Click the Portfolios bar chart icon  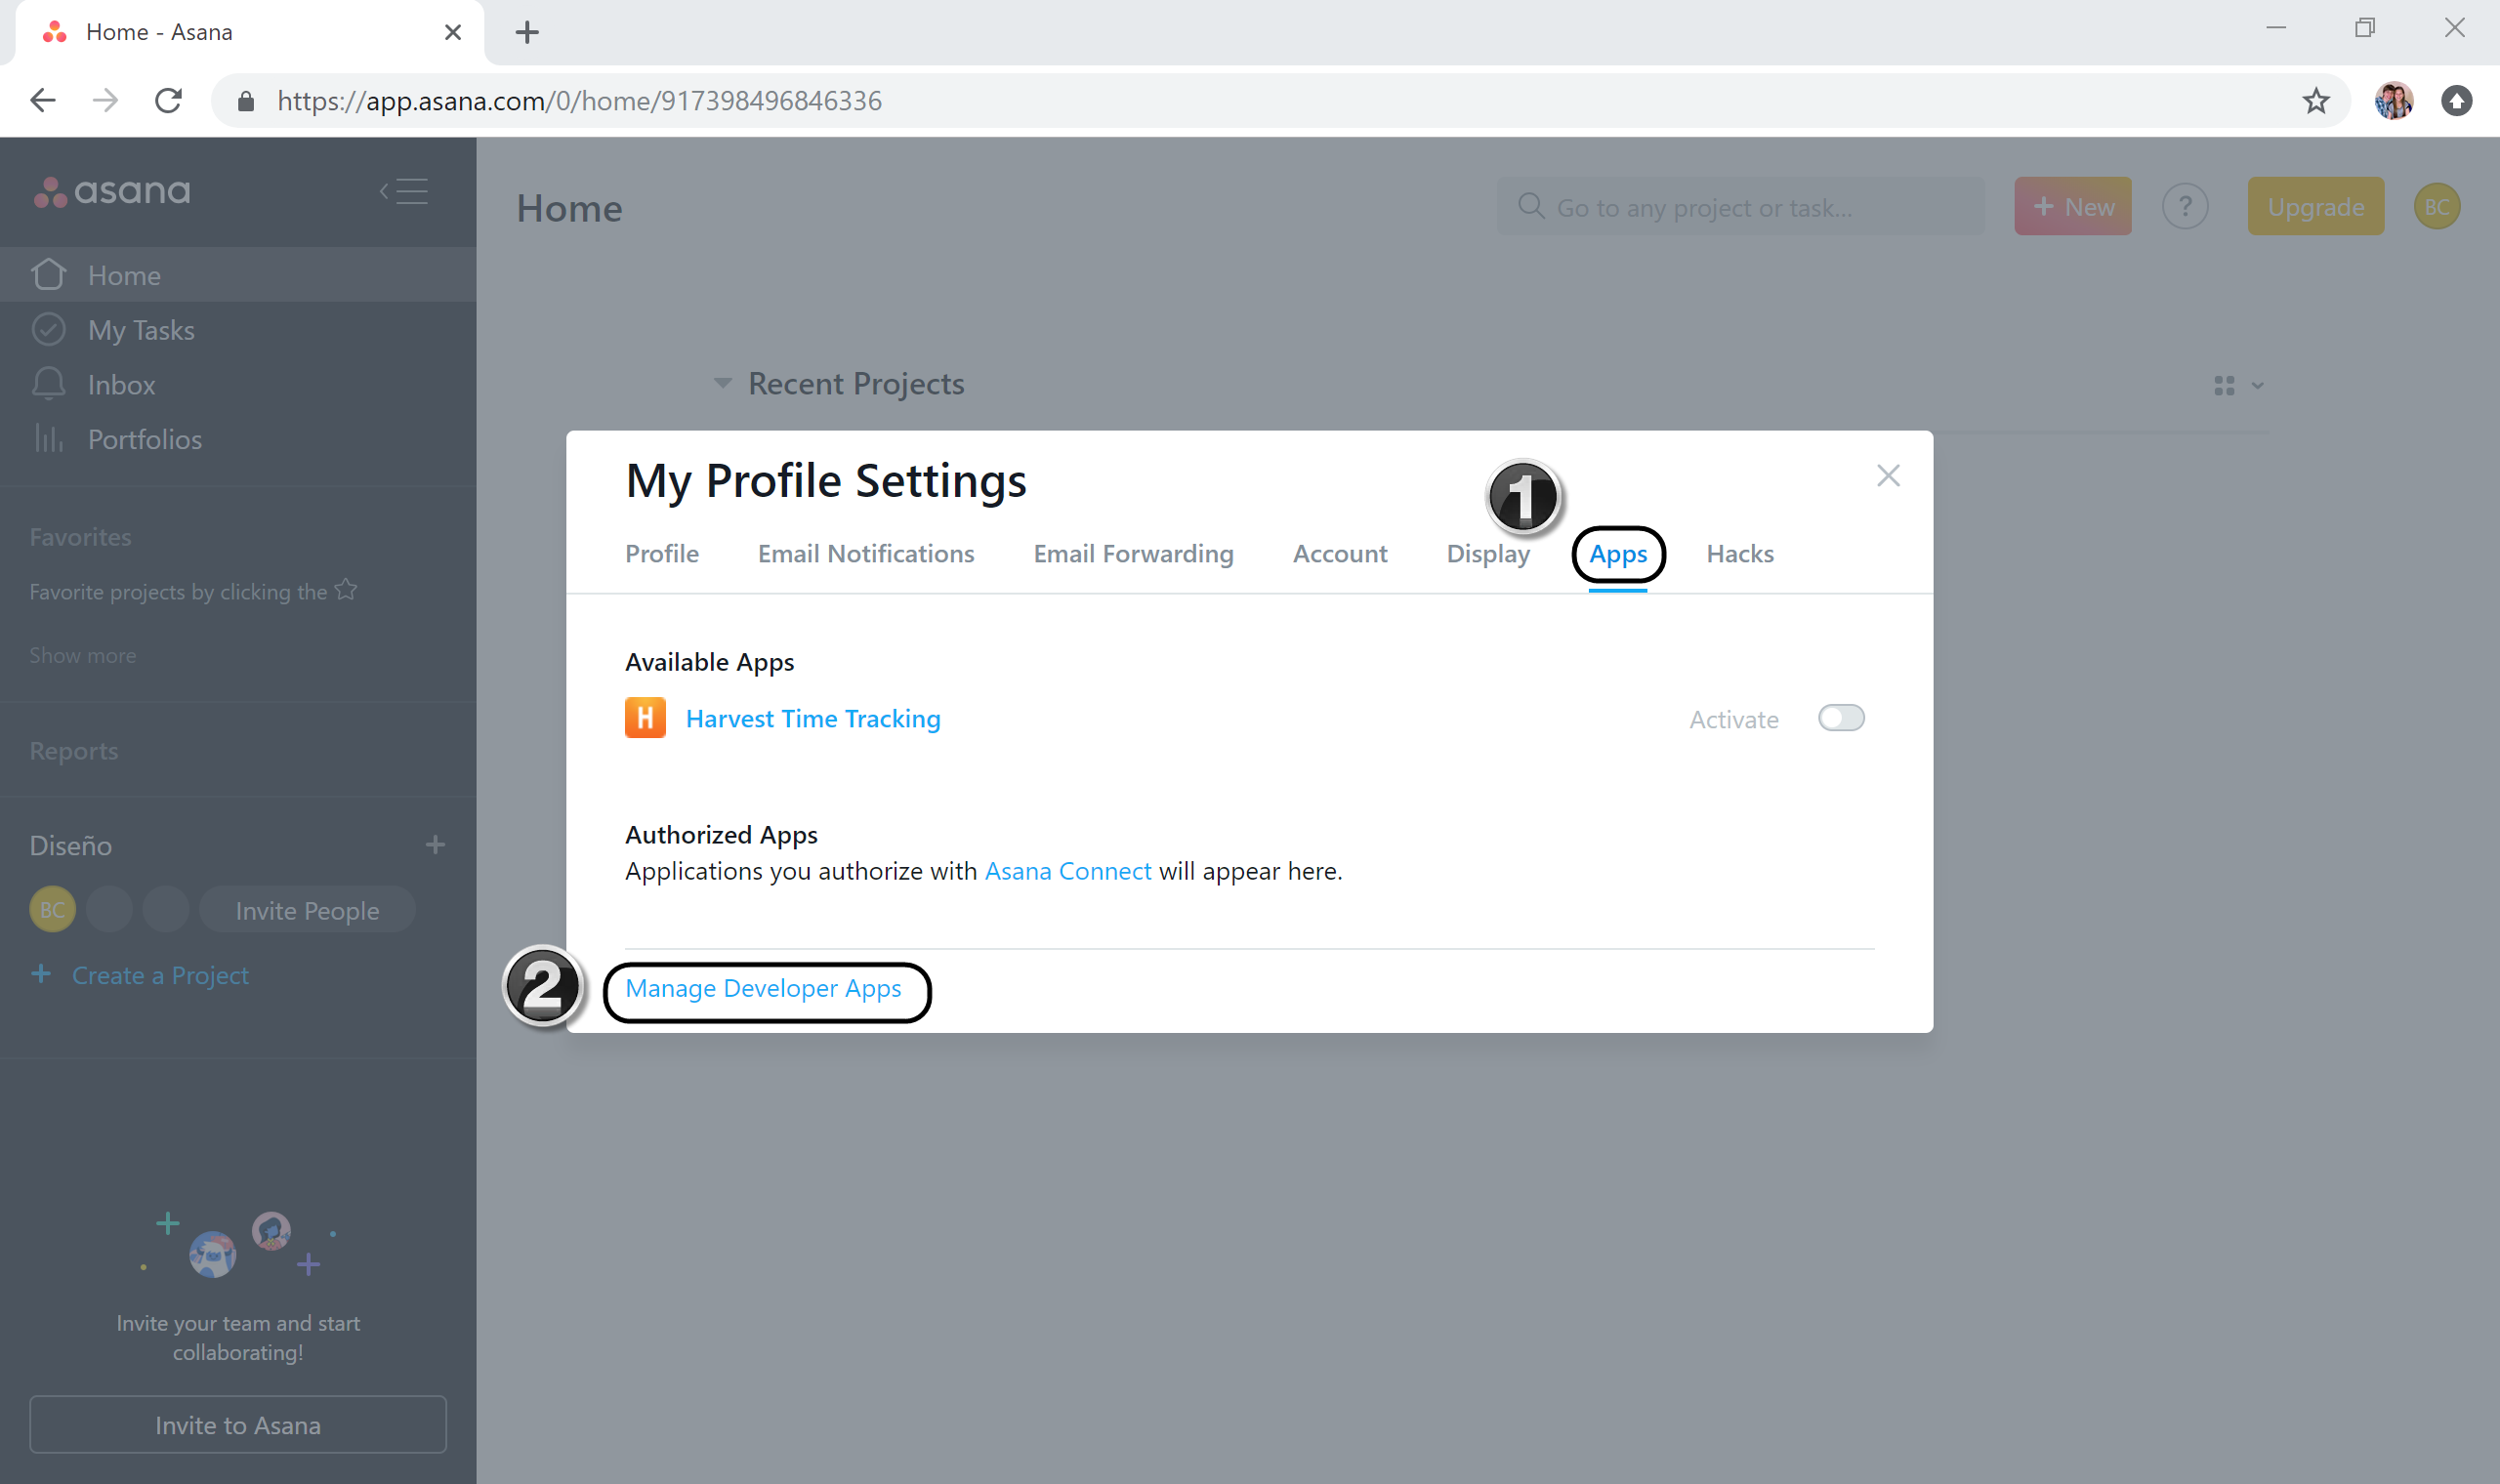click(48, 438)
